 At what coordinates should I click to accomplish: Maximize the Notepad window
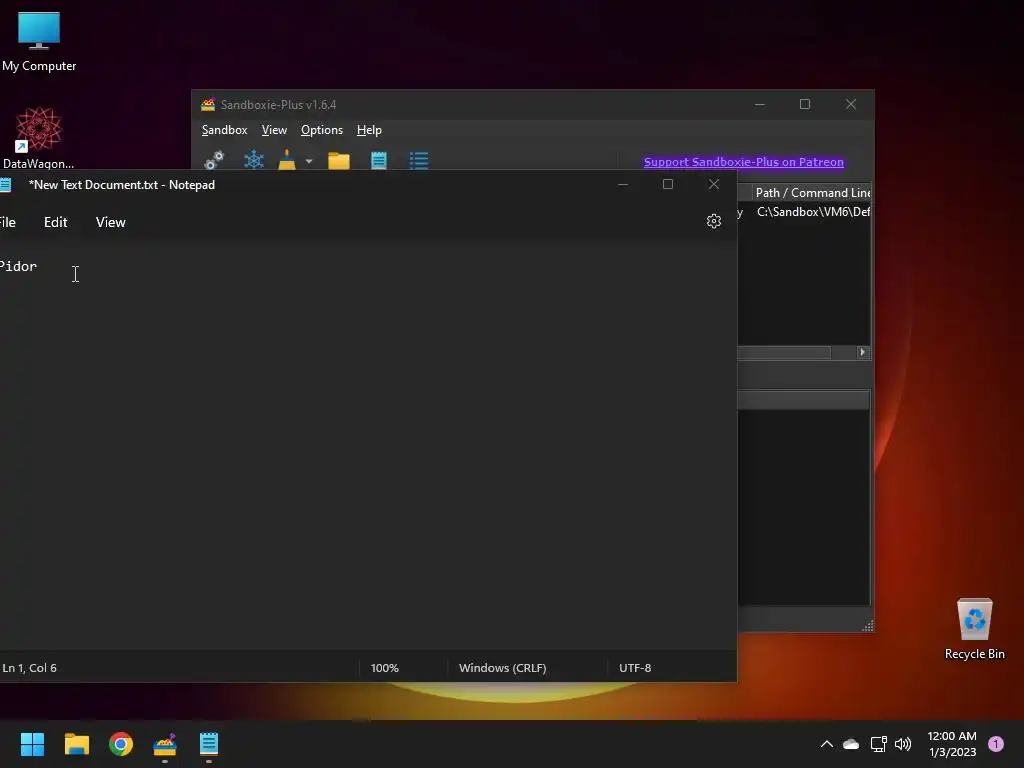coord(668,185)
